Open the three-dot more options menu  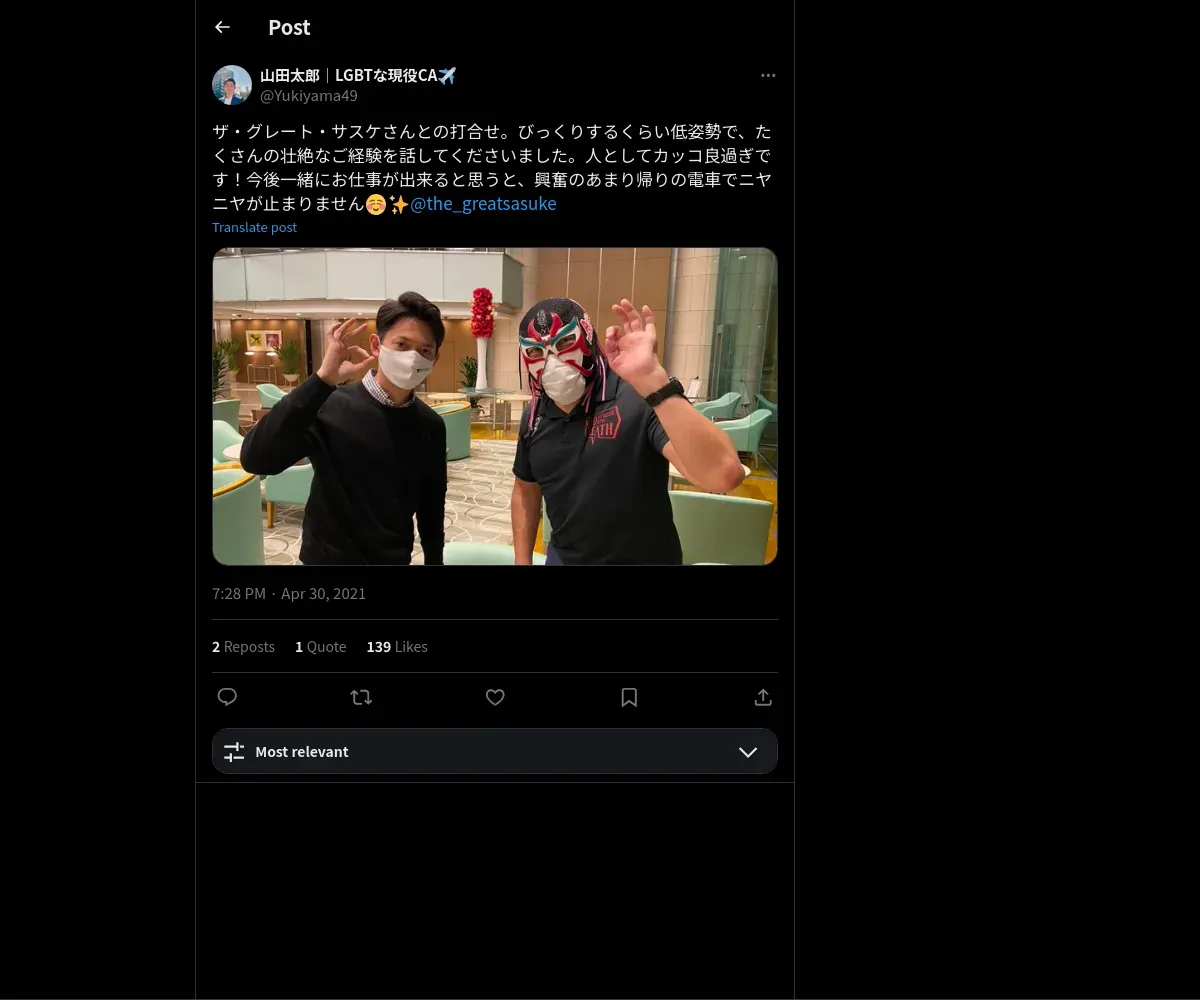[x=768, y=76]
